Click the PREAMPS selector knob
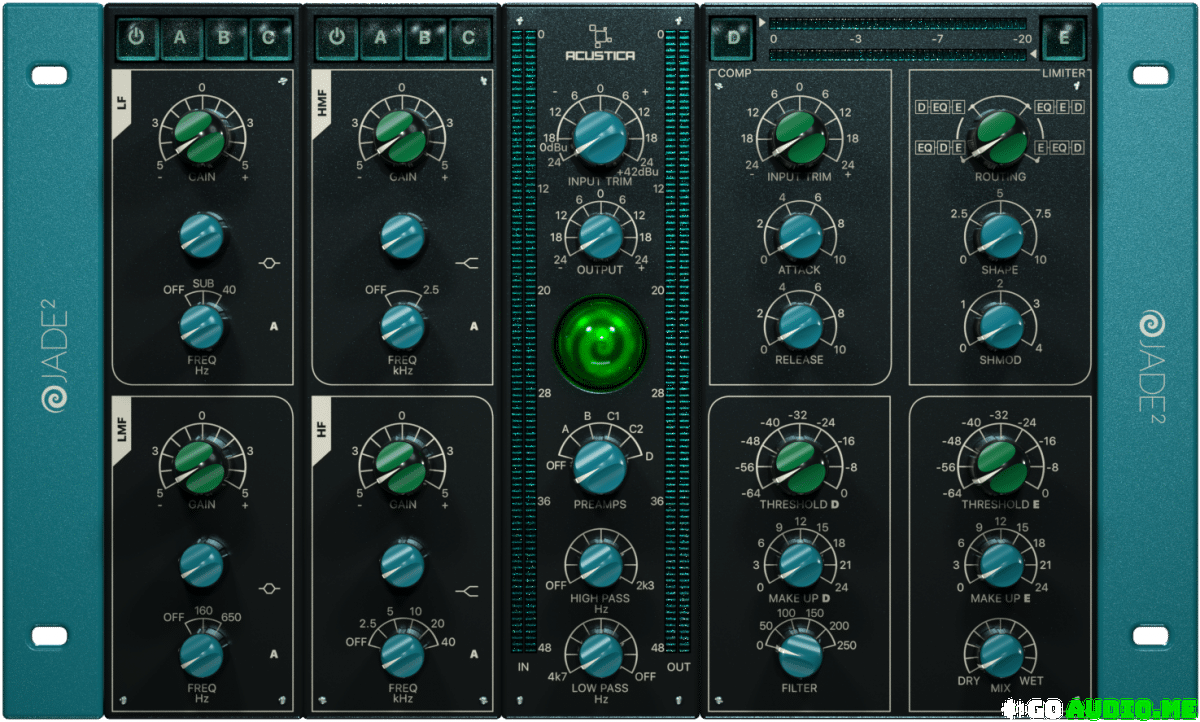Screen dimensions: 1200x722 click(x=600, y=462)
